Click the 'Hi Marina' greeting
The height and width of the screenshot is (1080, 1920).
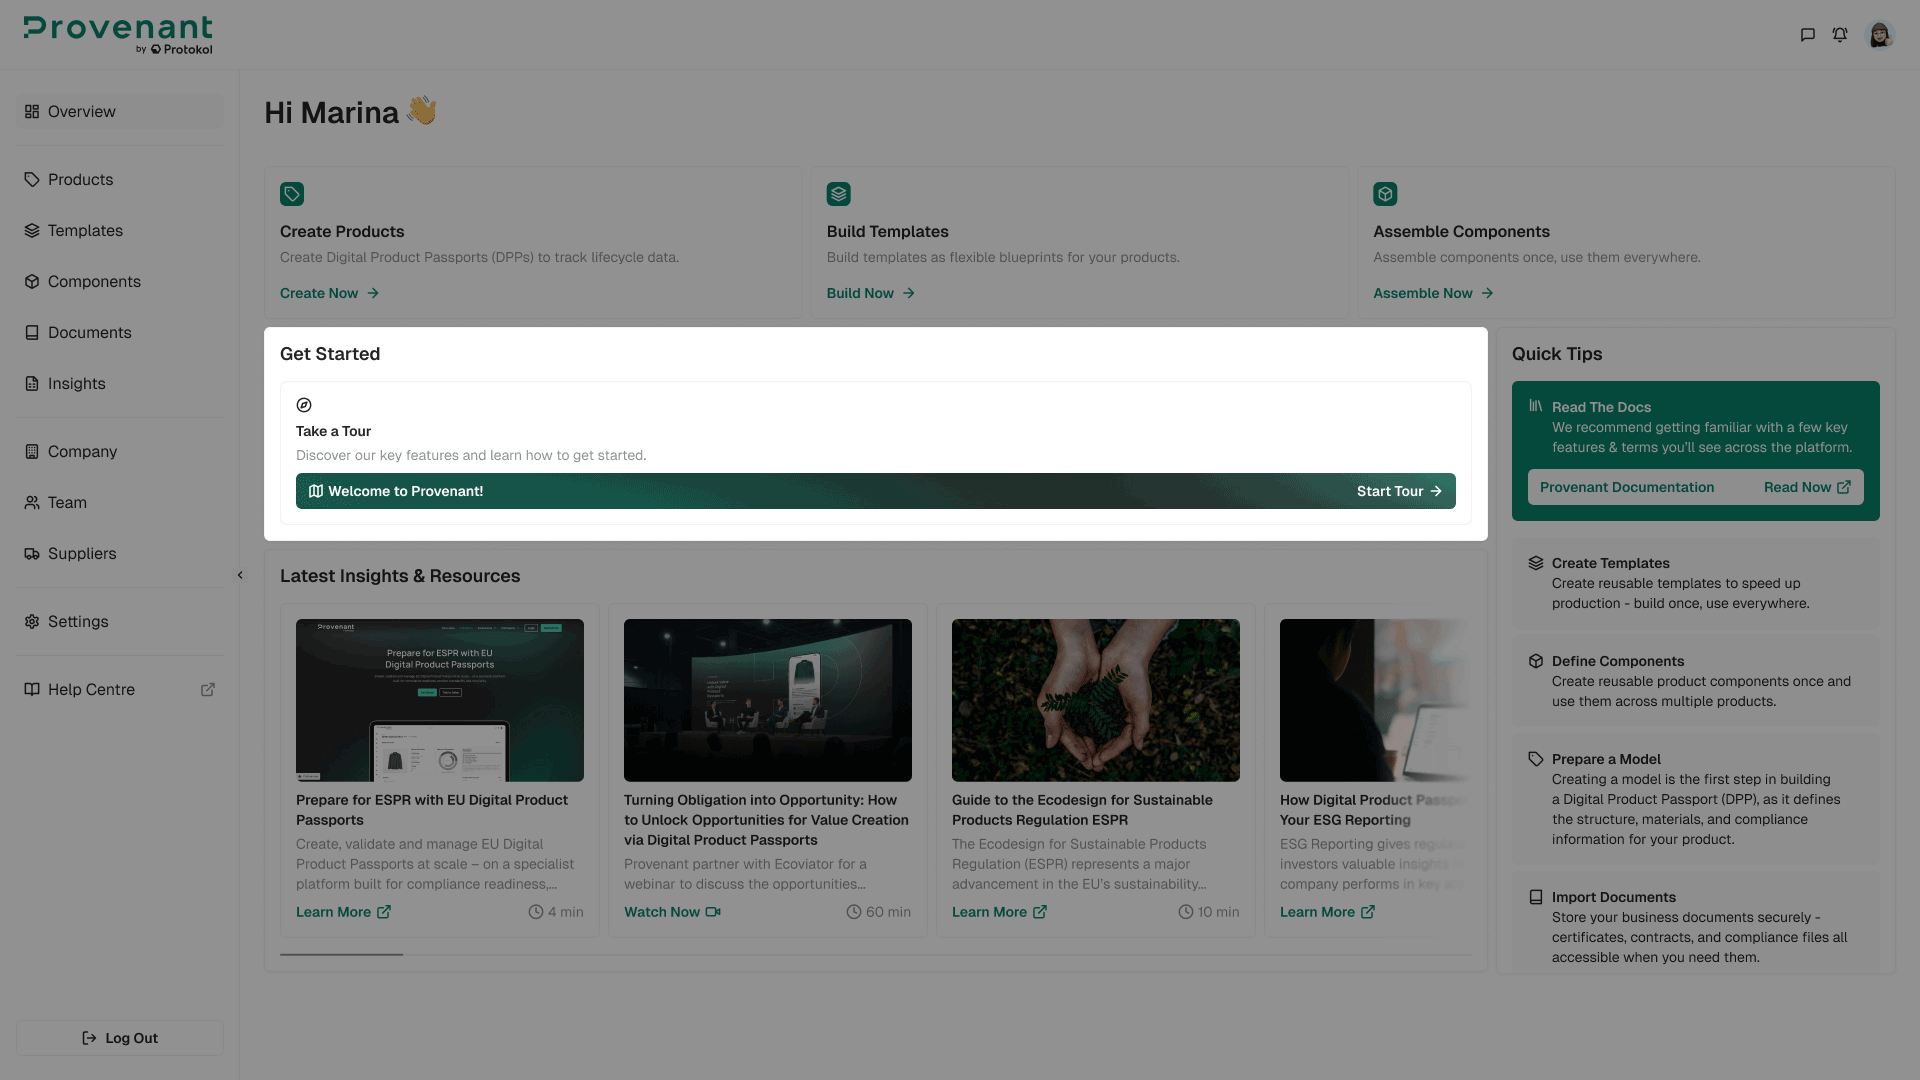(x=350, y=112)
